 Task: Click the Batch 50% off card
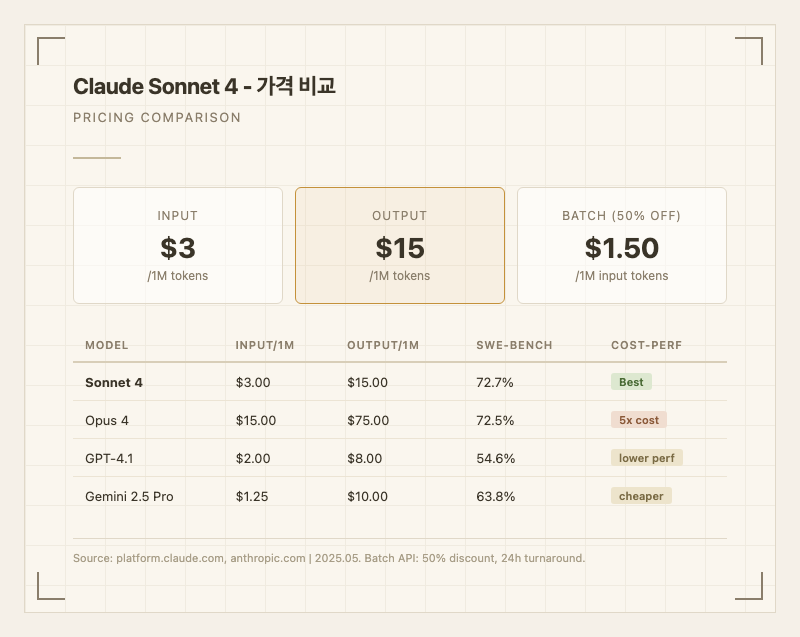621,245
